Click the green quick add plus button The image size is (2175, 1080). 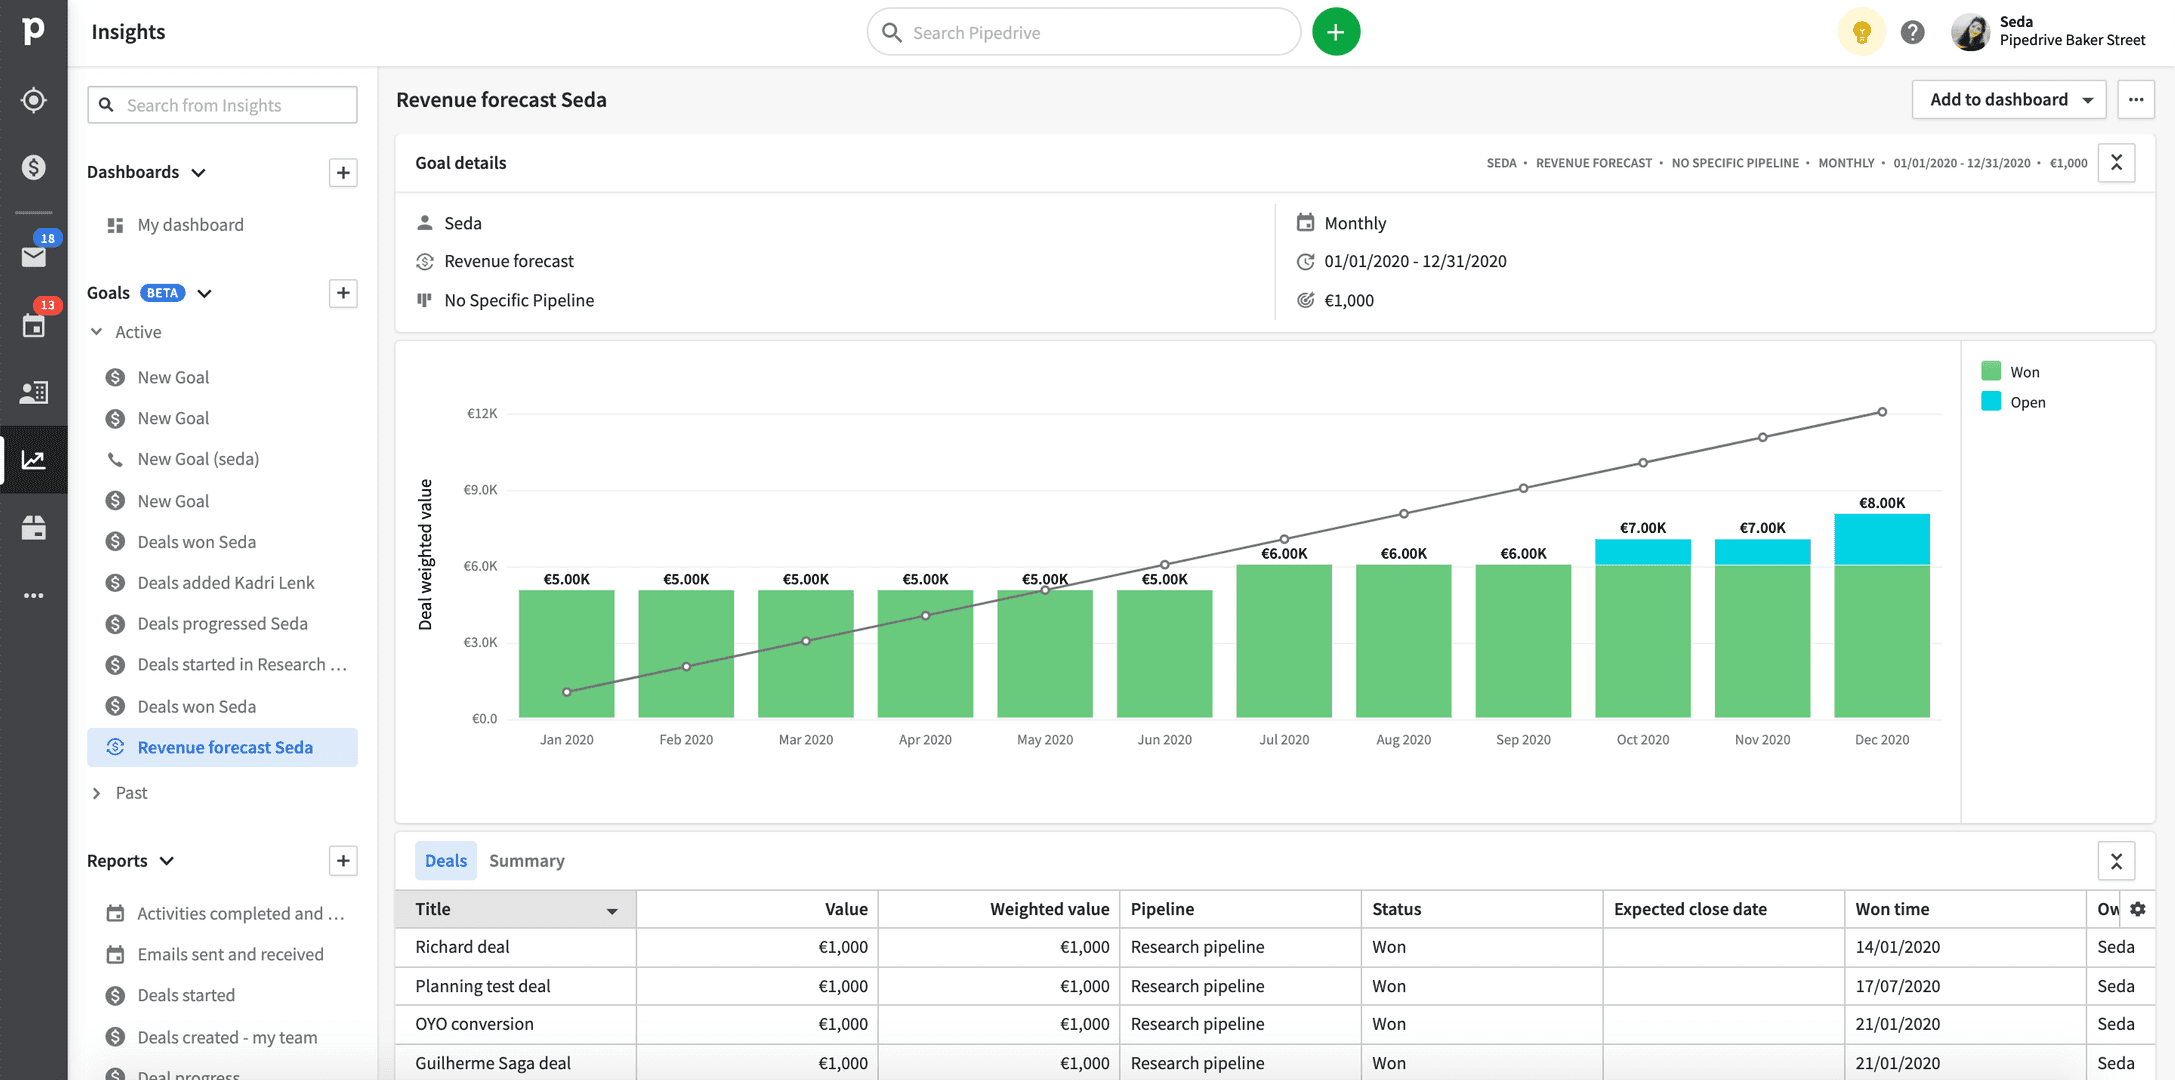coord(1335,32)
